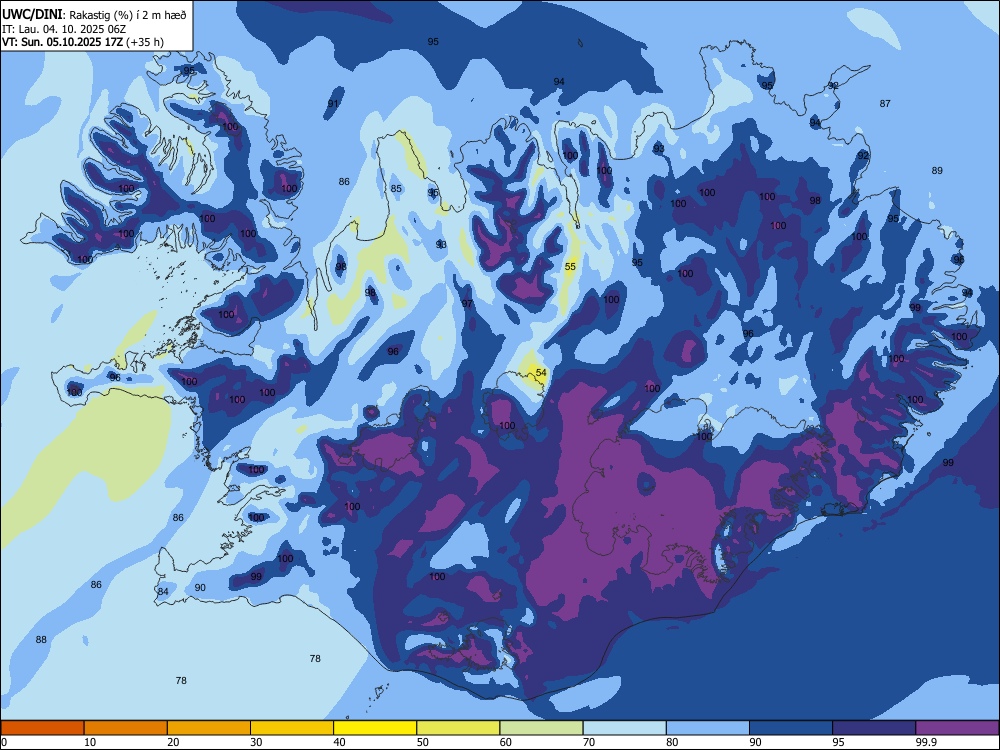Click the medium blue 80–90 legend swatch
This screenshot has width=1000, height=750.
tap(707, 728)
